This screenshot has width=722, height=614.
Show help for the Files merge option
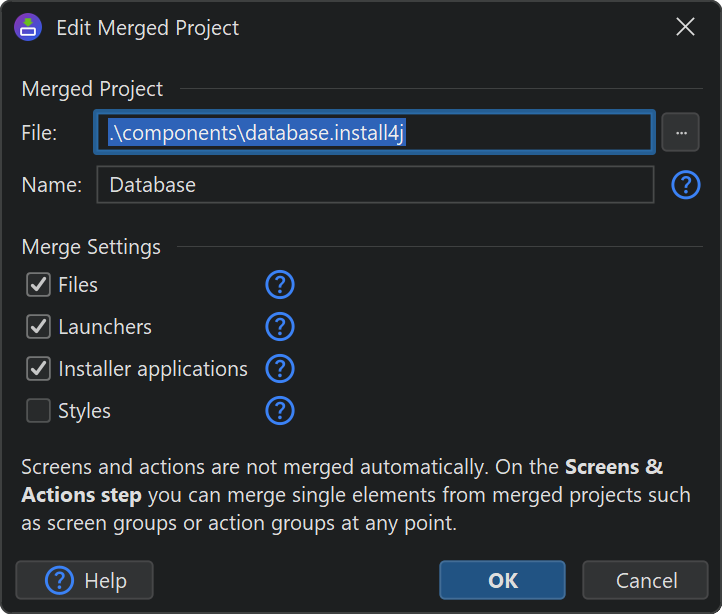tap(280, 285)
